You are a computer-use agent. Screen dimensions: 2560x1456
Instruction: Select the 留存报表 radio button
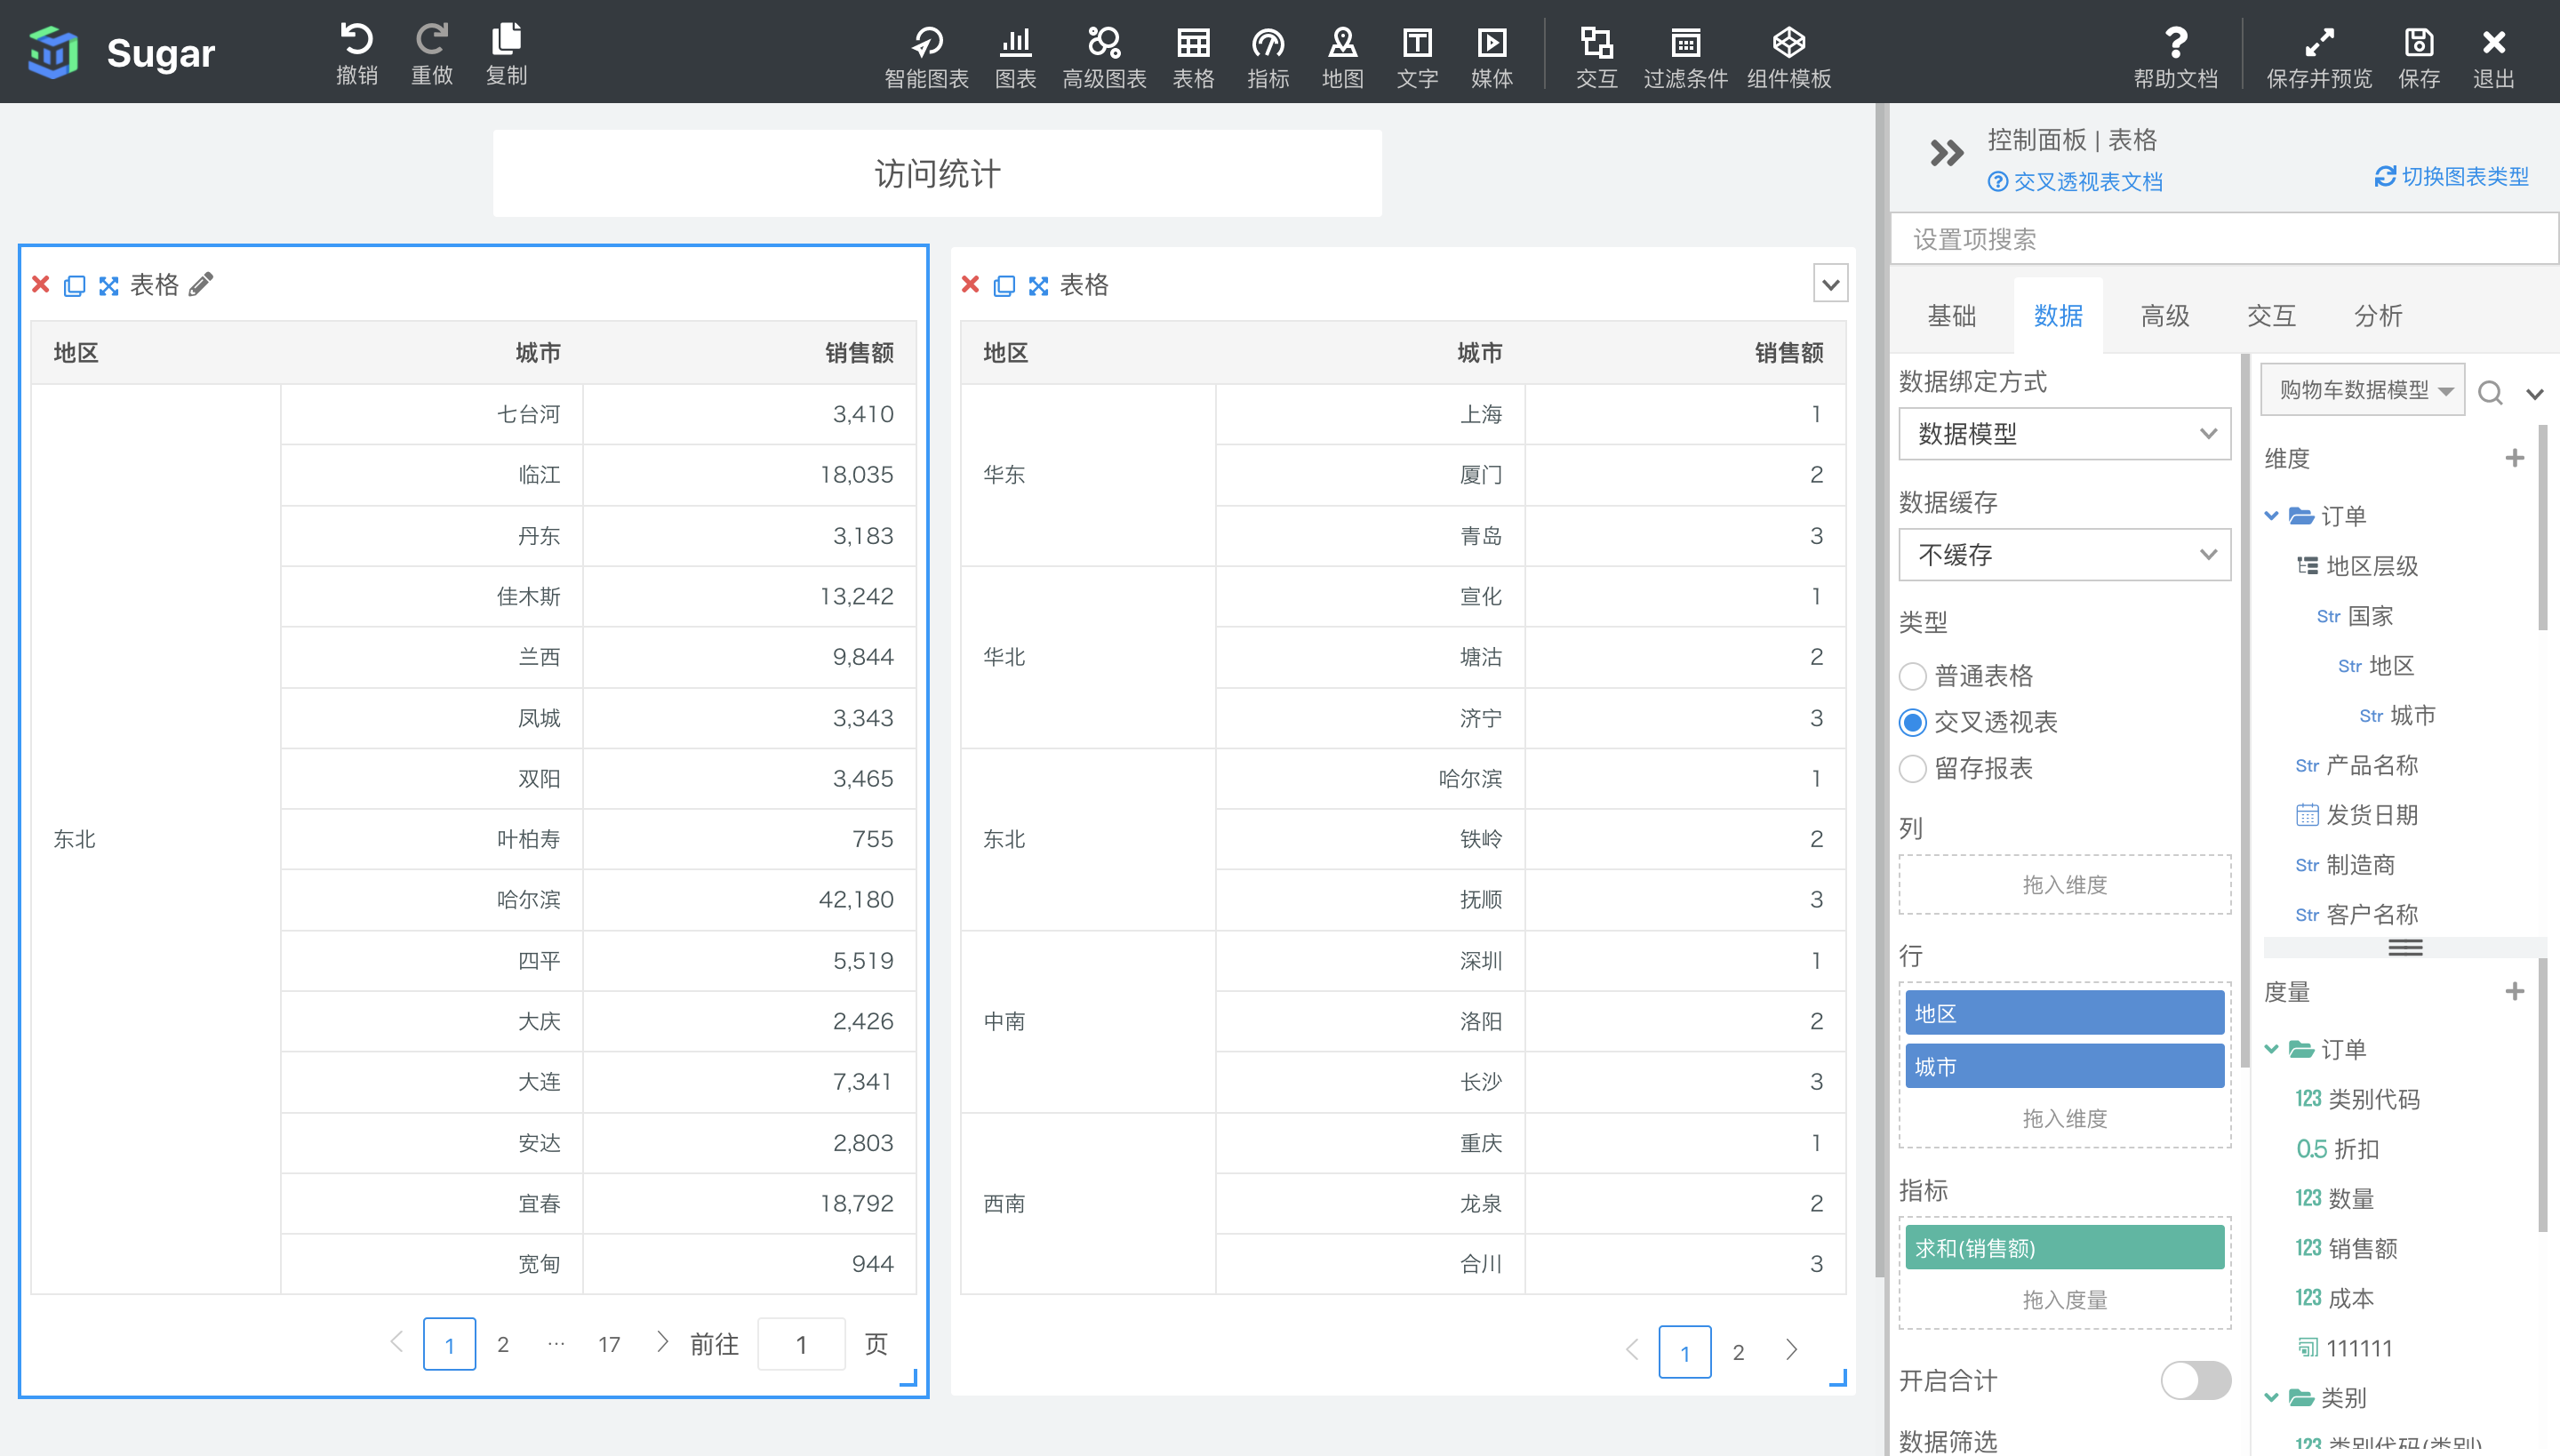click(1912, 768)
